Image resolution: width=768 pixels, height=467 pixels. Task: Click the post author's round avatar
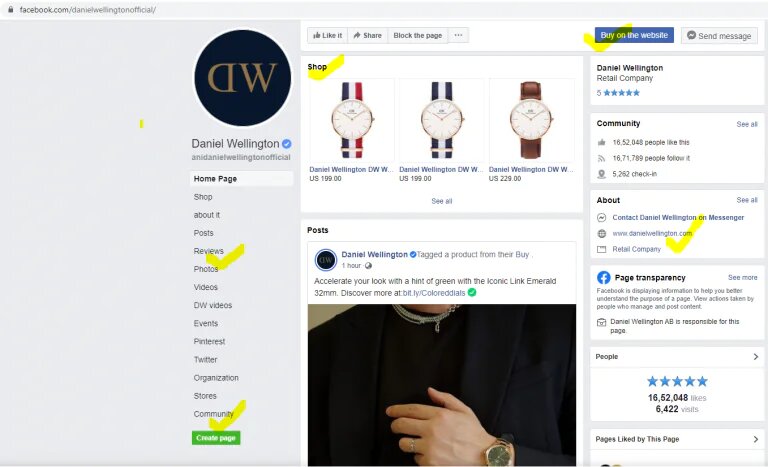click(x=326, y=260)
